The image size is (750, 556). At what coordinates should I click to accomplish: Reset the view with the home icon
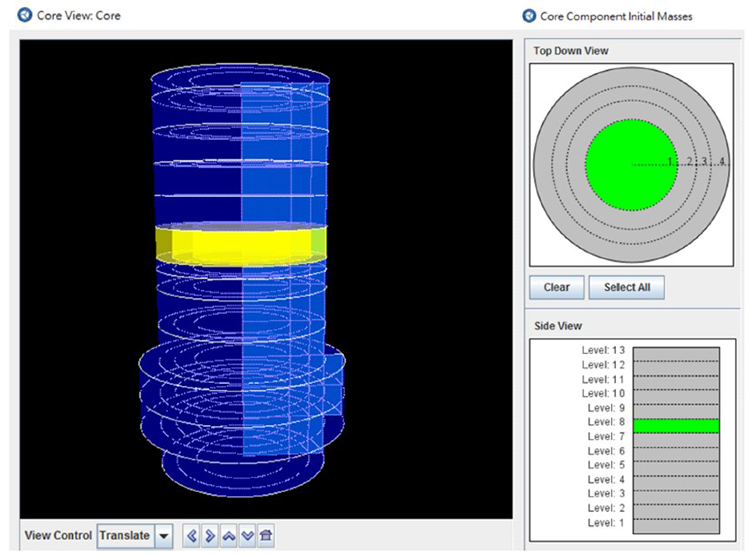pyautogui.click(x=266, y=536)
